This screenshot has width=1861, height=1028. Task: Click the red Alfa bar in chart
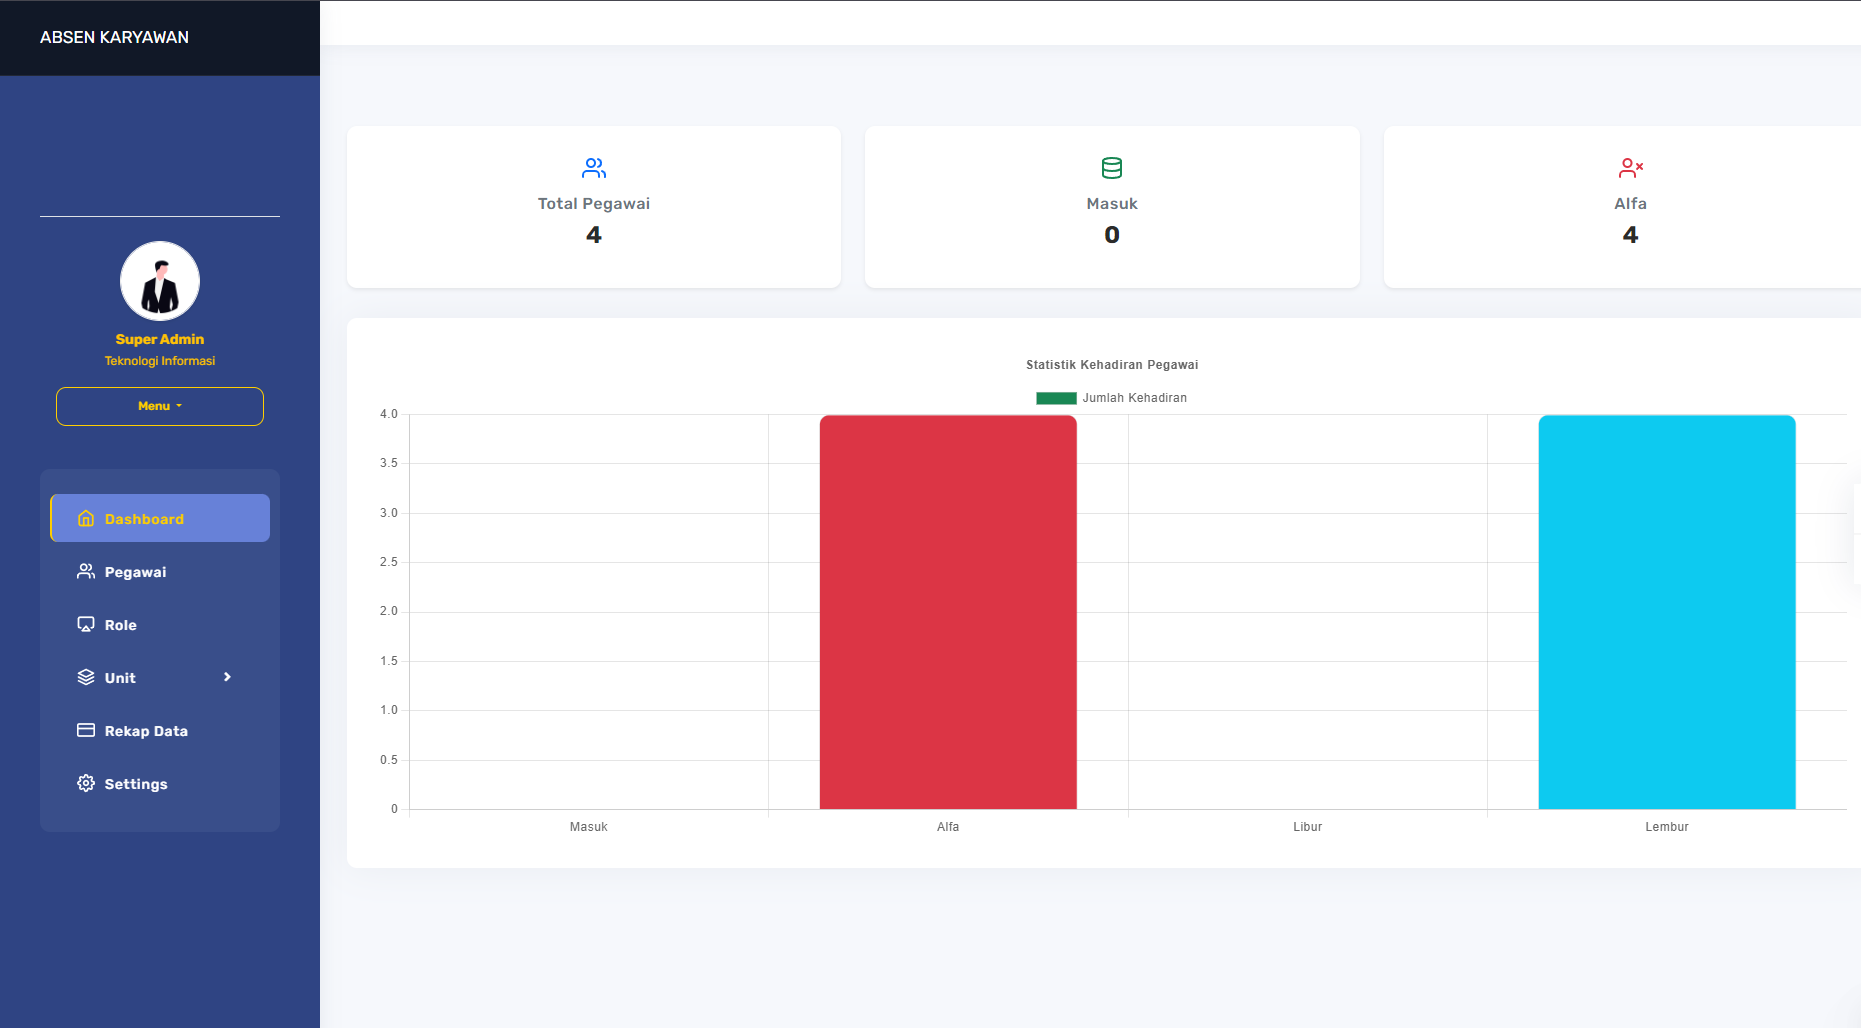948,612
